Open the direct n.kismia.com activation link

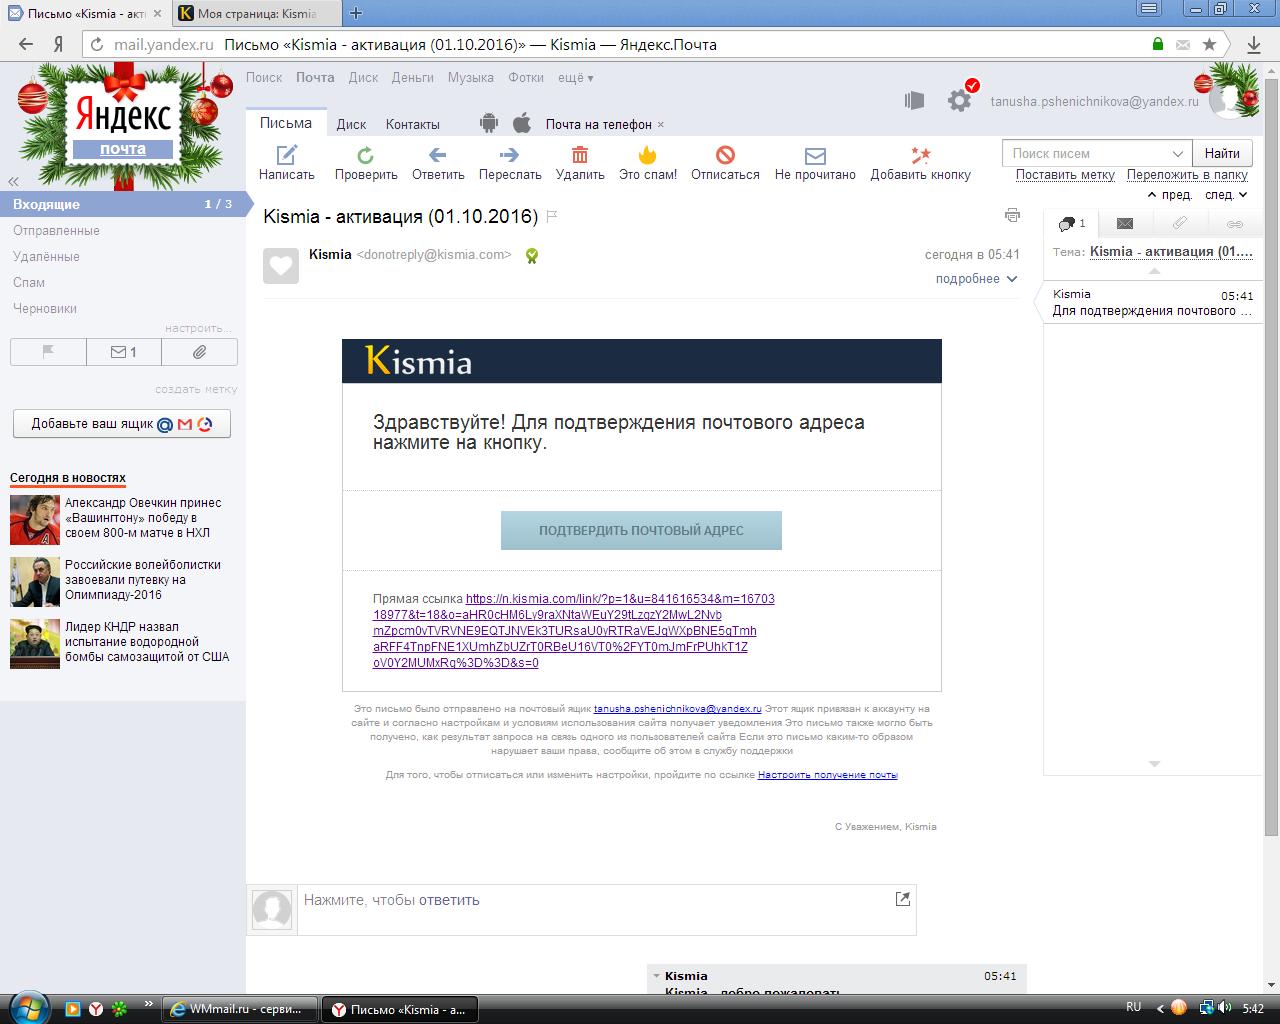tap(573, 630)
